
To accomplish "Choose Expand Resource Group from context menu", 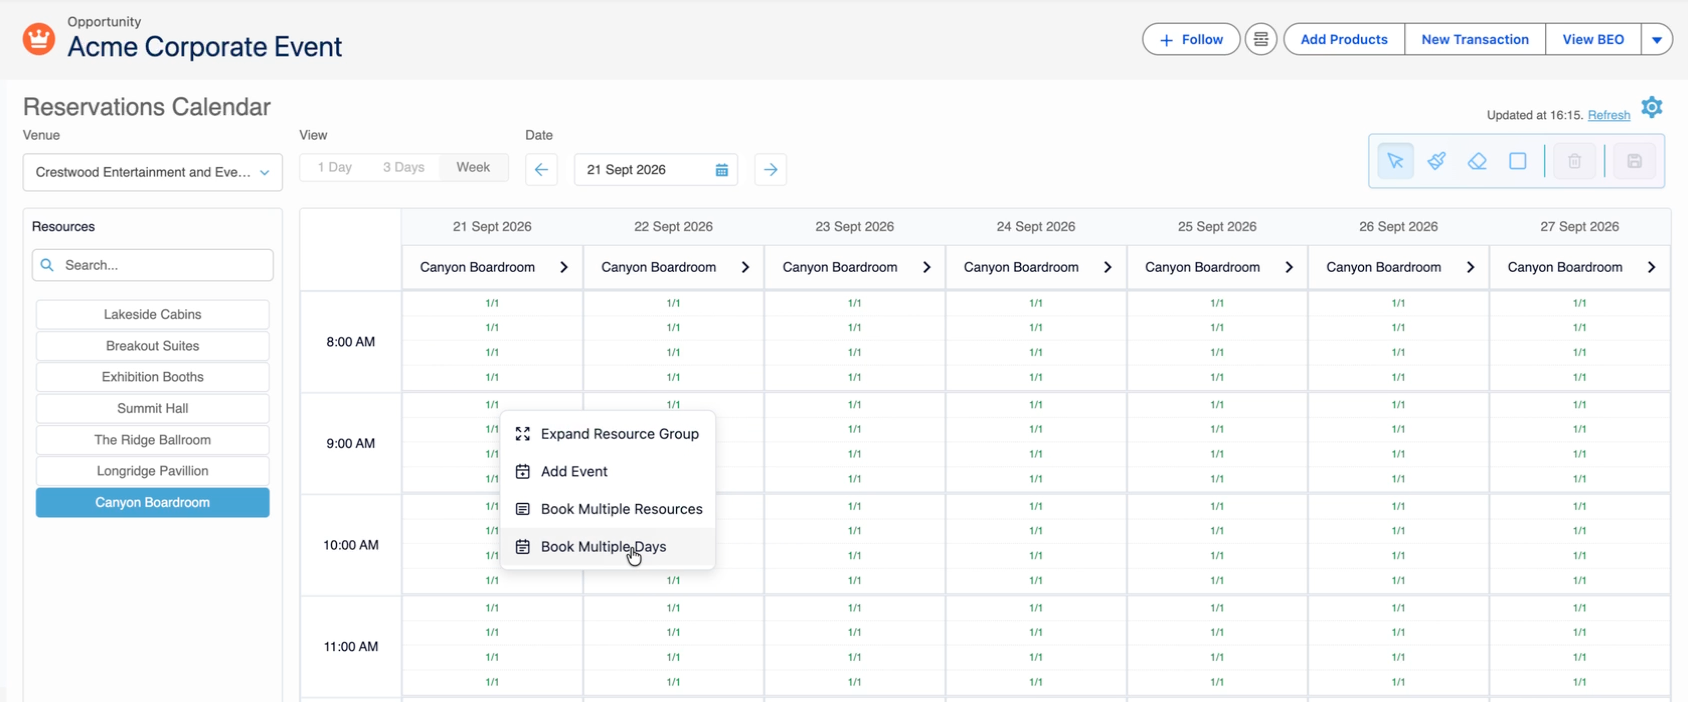I will (x=608, y=434).
